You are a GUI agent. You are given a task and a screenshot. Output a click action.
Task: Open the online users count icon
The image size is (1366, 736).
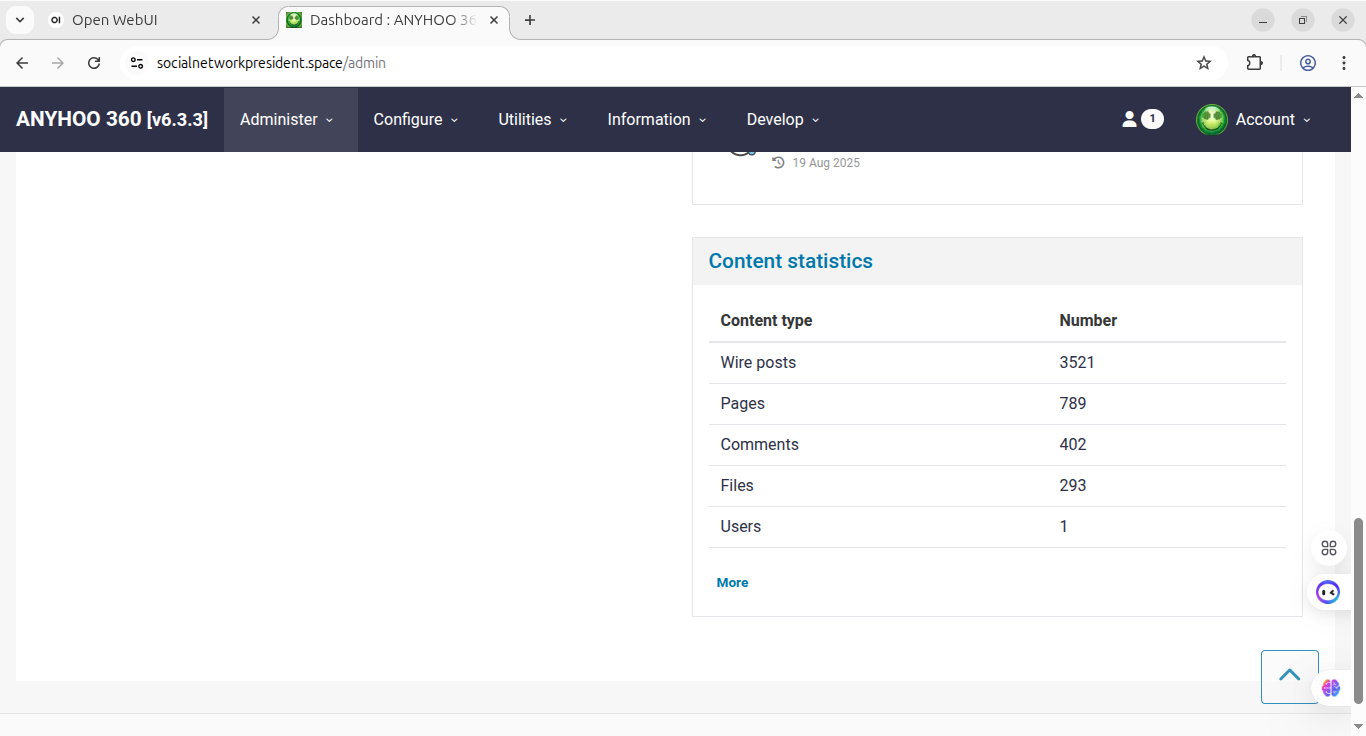[1141, 119]
